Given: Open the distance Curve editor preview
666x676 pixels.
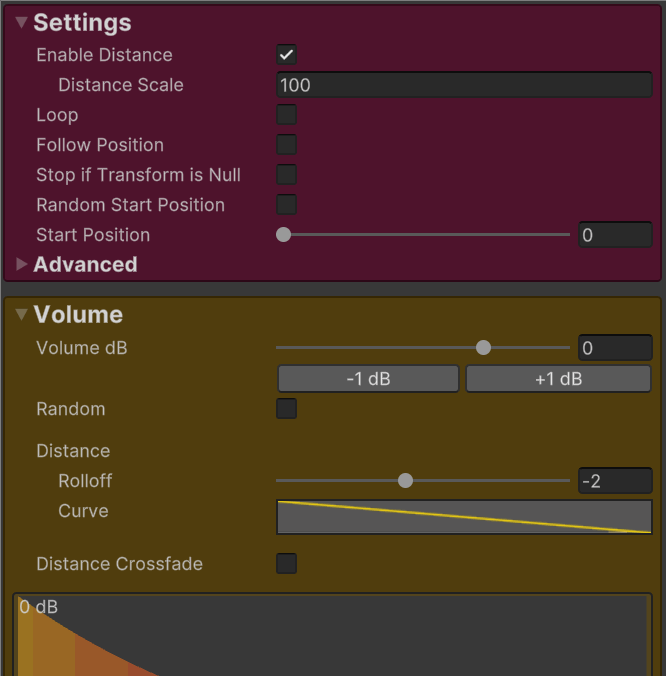Looking at the screenshot, I should (464, 517).
